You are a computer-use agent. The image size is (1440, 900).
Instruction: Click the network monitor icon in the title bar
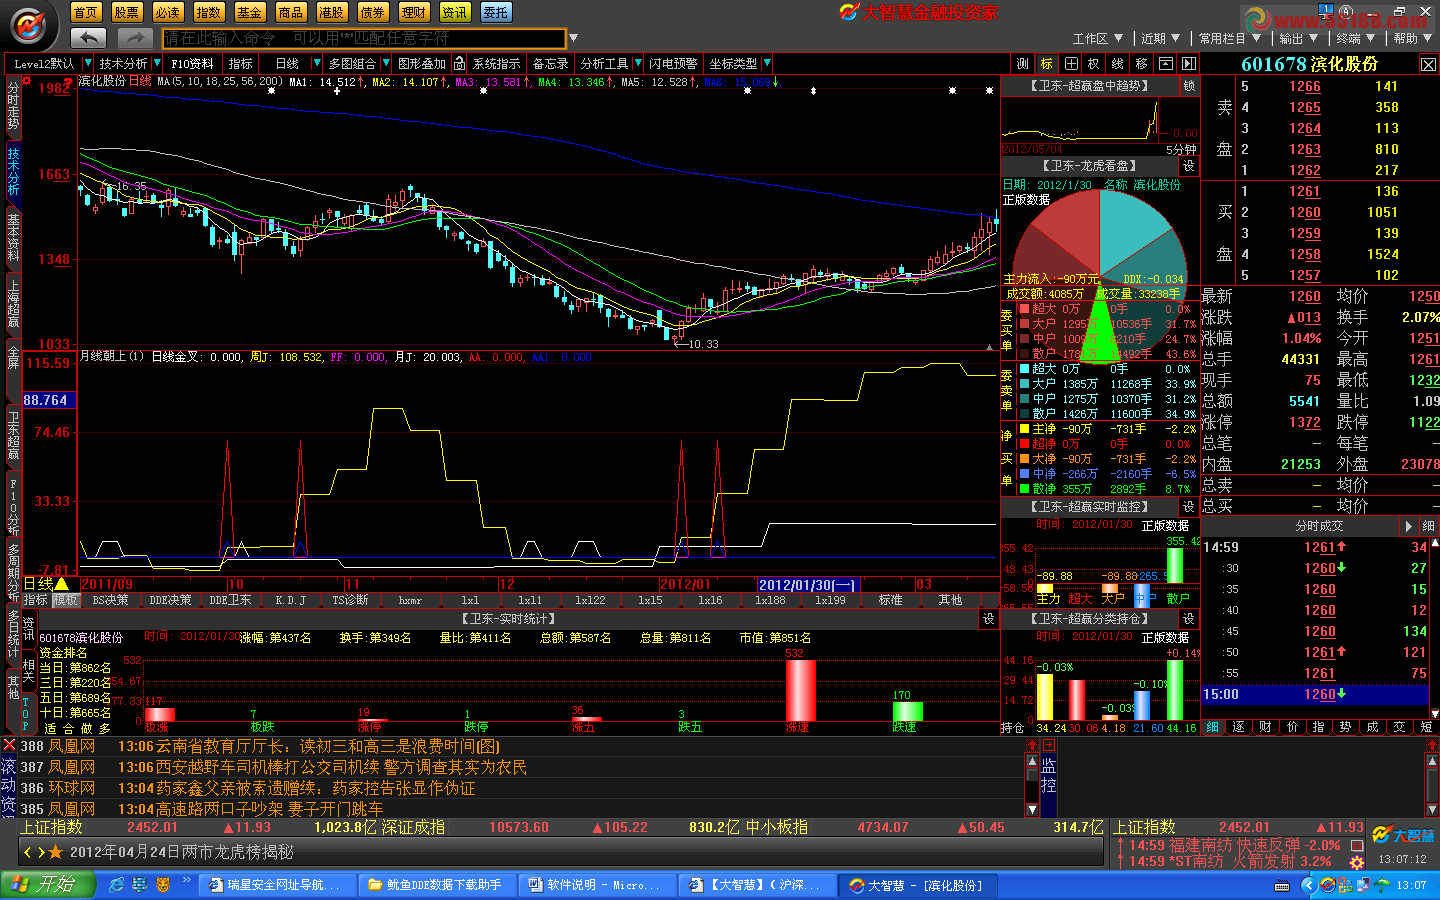(x=1326, y=10)
